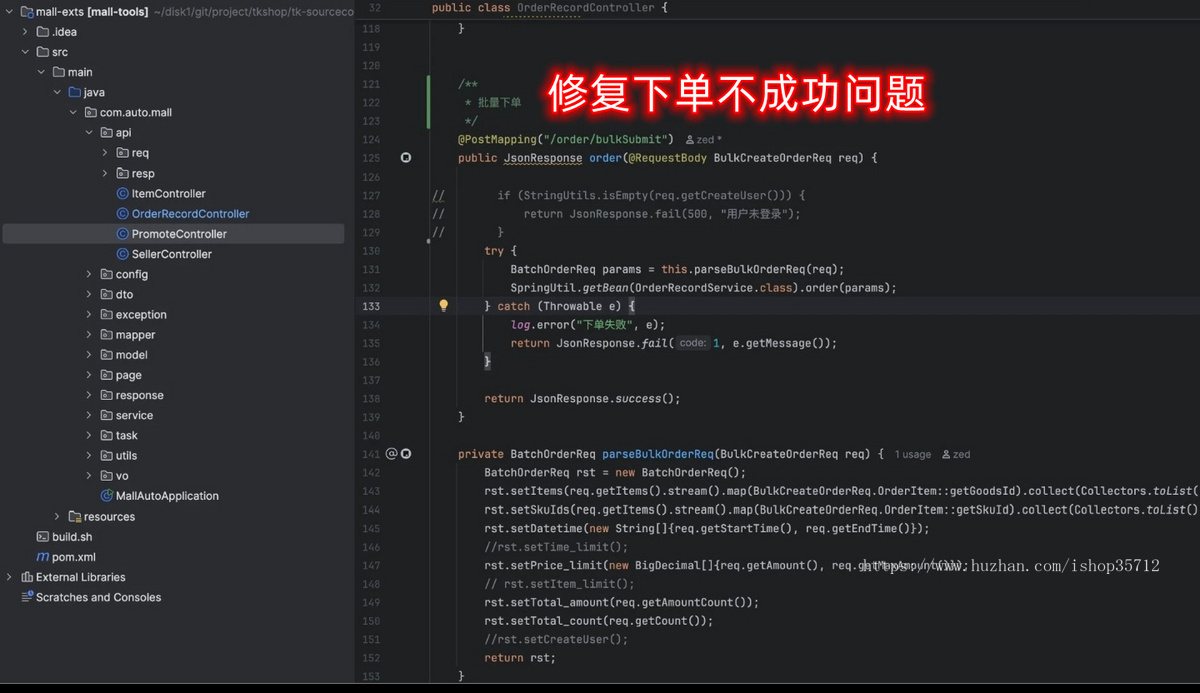
Task: Click the parseBulkOrderReq method name at line 141
Action: click(x=657, y=454)
